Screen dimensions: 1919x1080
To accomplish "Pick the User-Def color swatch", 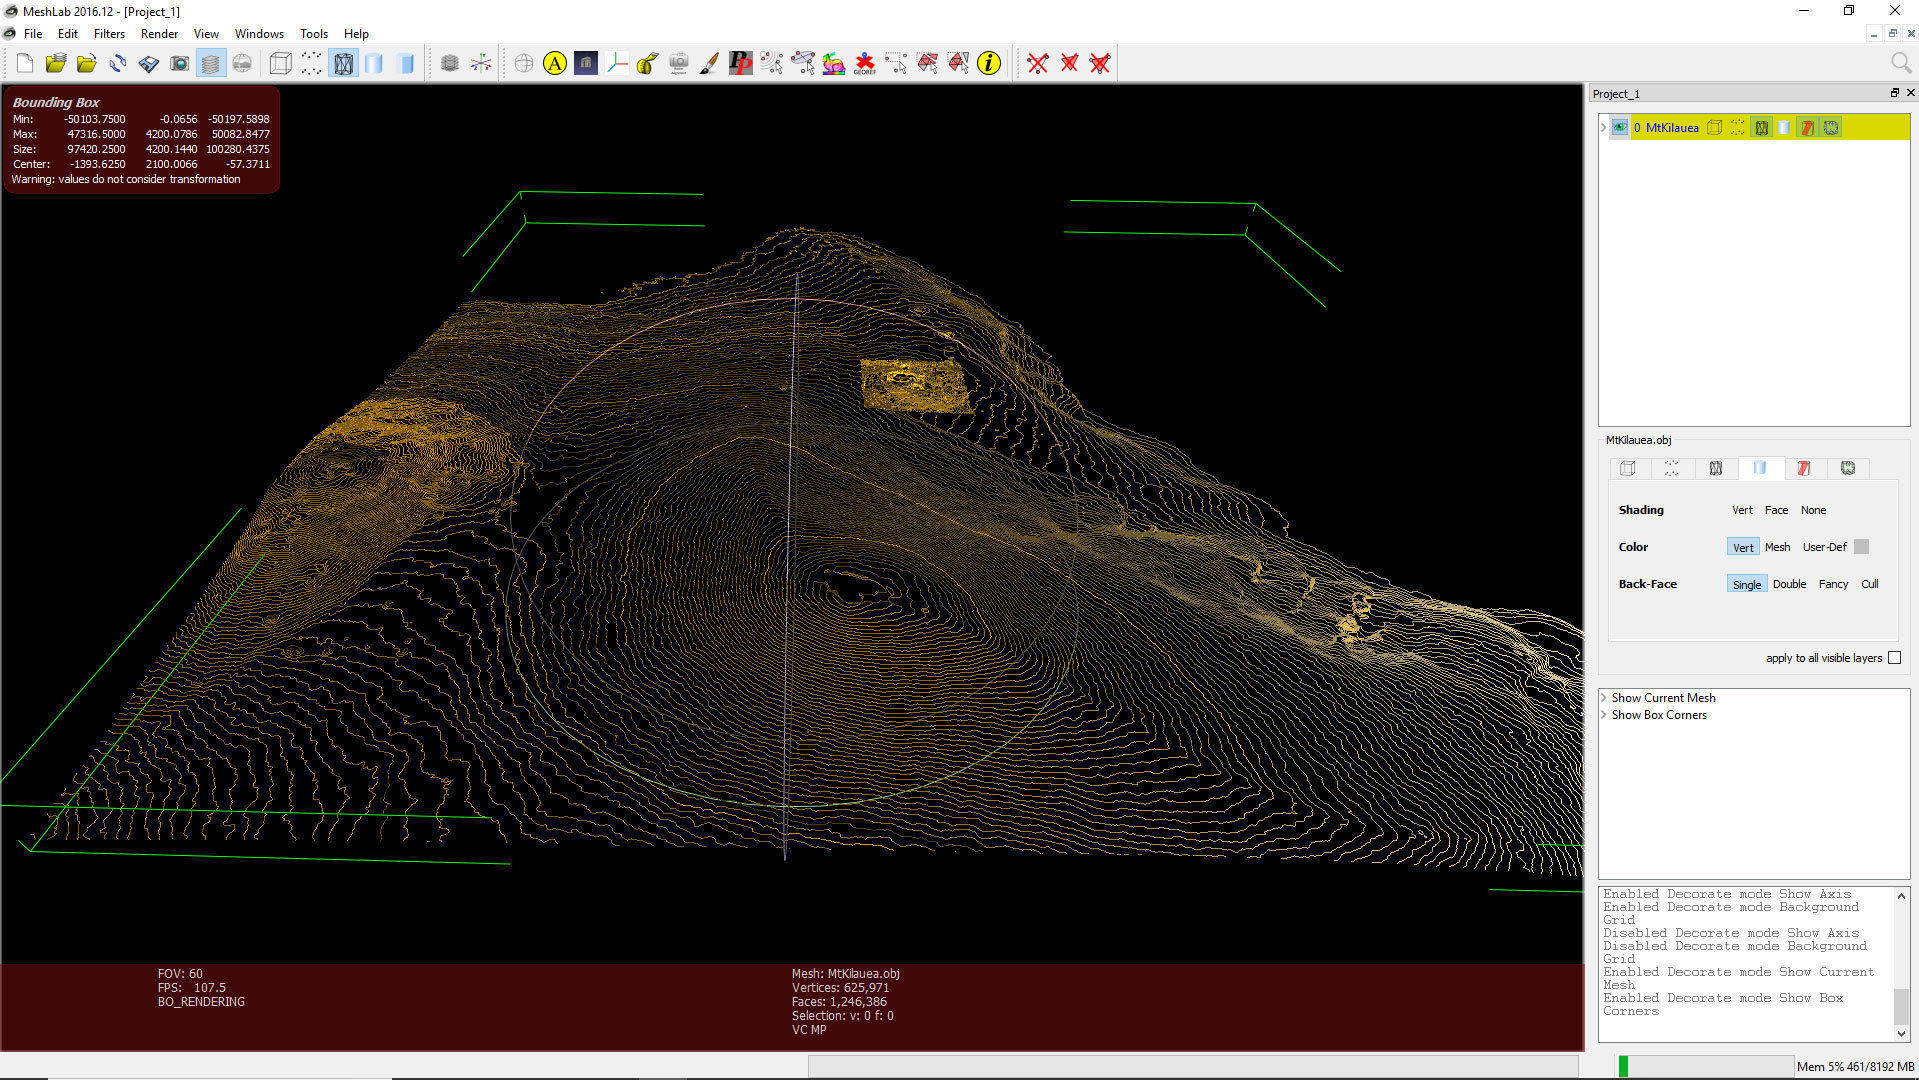I will [1861, 547].
